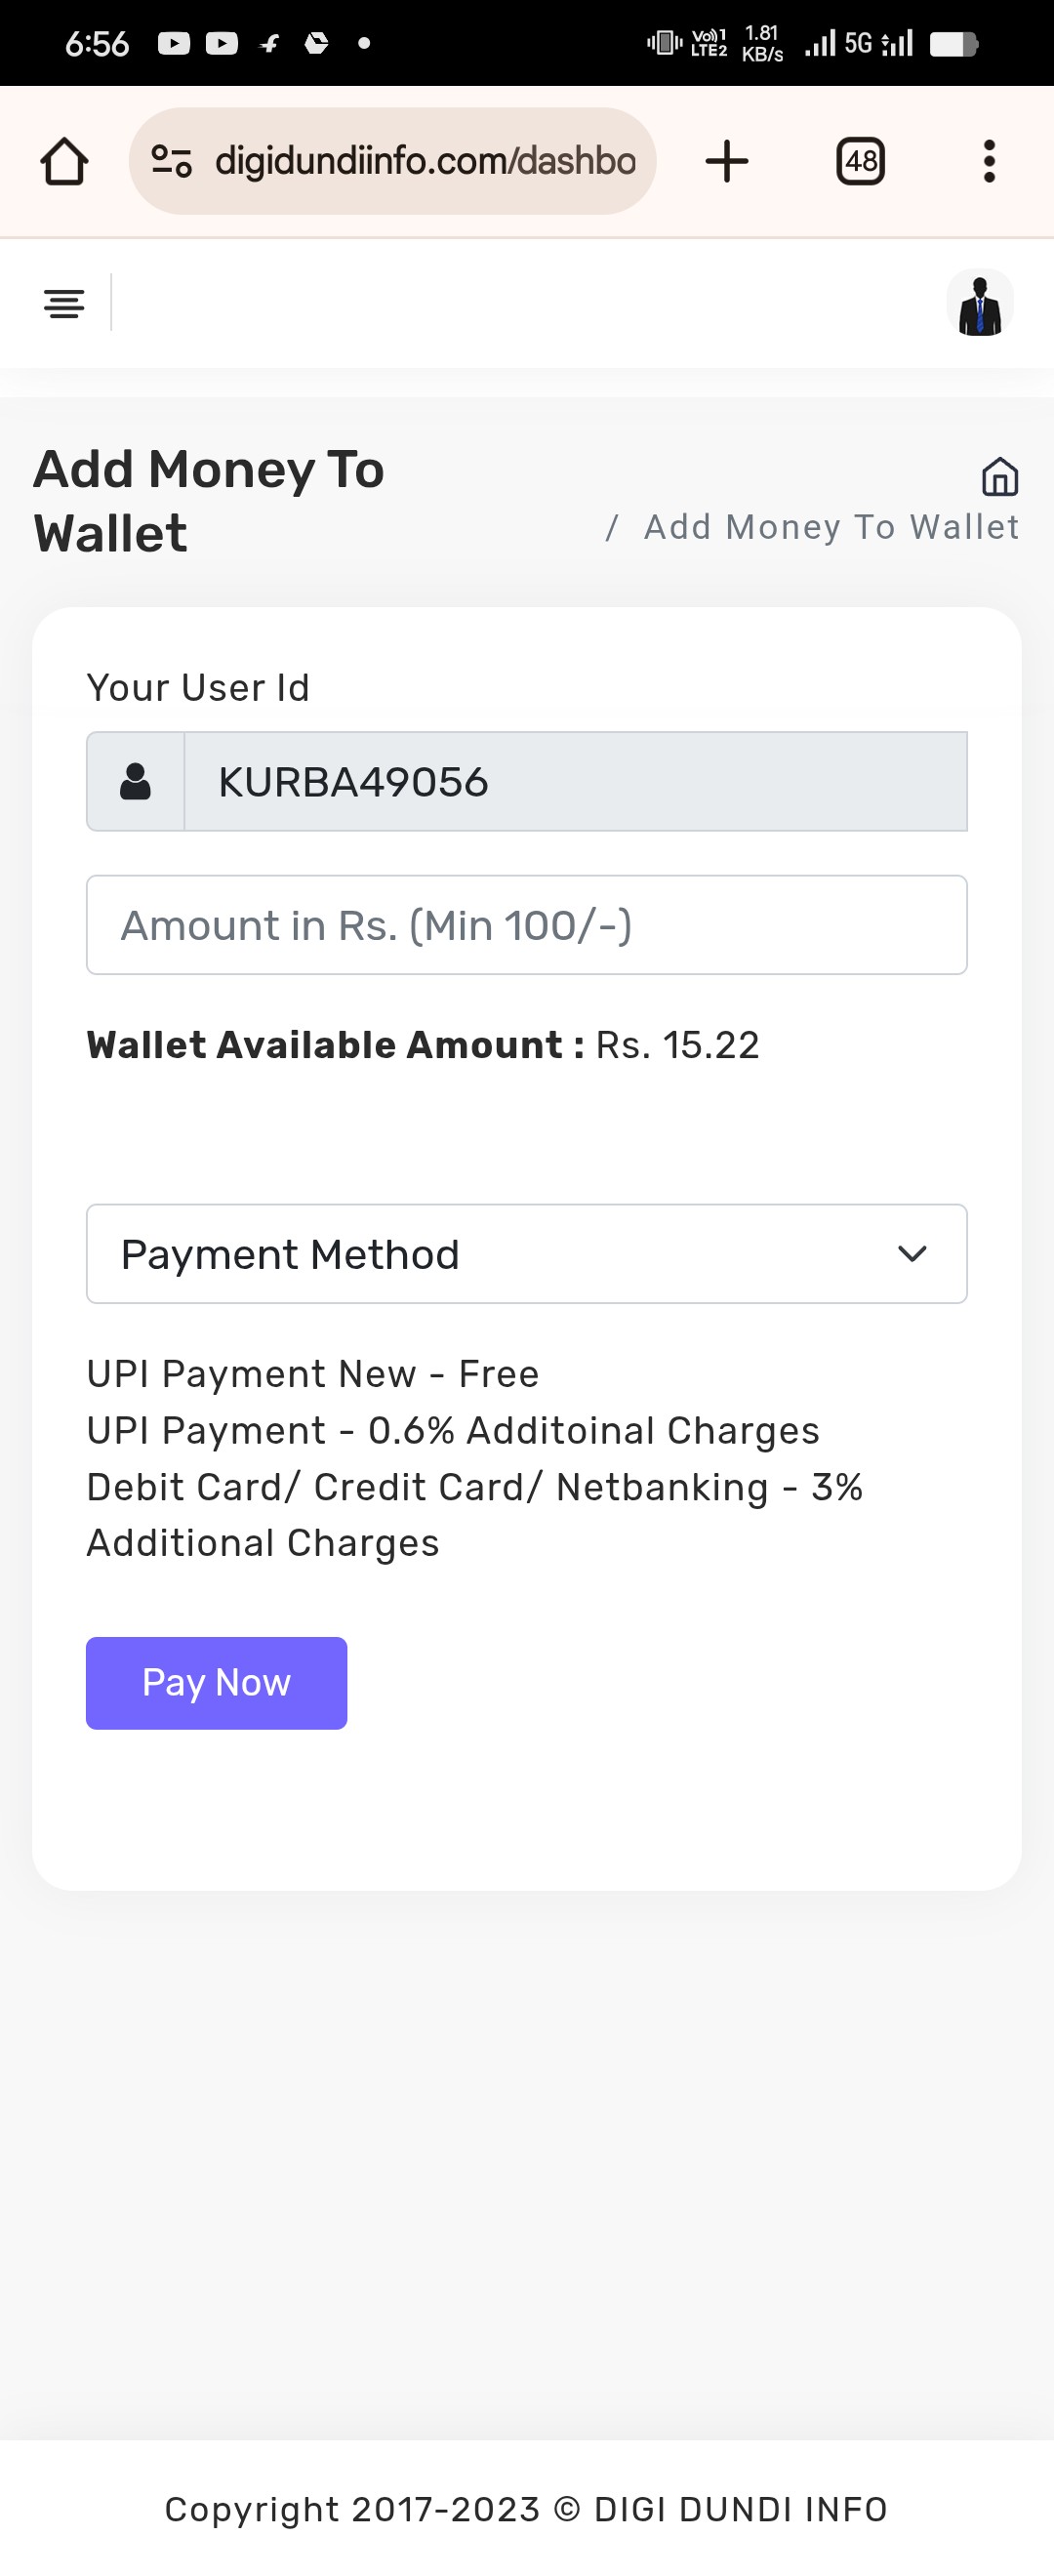Open the user profile avatar
1054x2576 pixels.
click(x=979, y=304)
